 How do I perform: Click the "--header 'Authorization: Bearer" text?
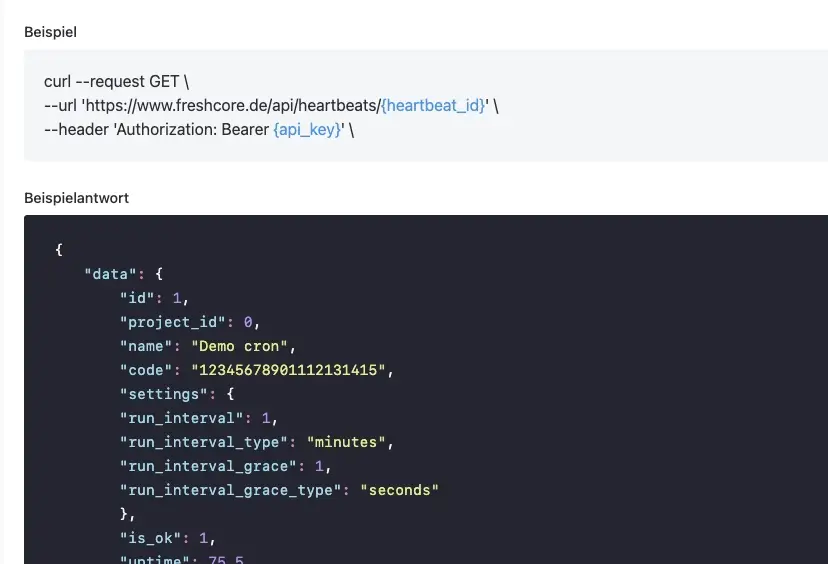coord(156,130)
